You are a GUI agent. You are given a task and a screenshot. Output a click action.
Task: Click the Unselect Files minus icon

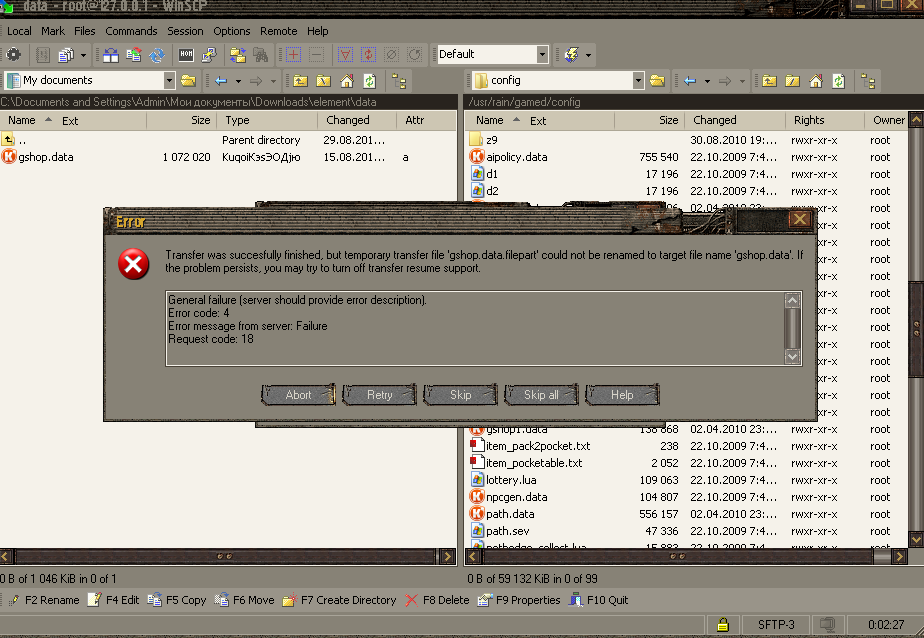pos(316,55)
